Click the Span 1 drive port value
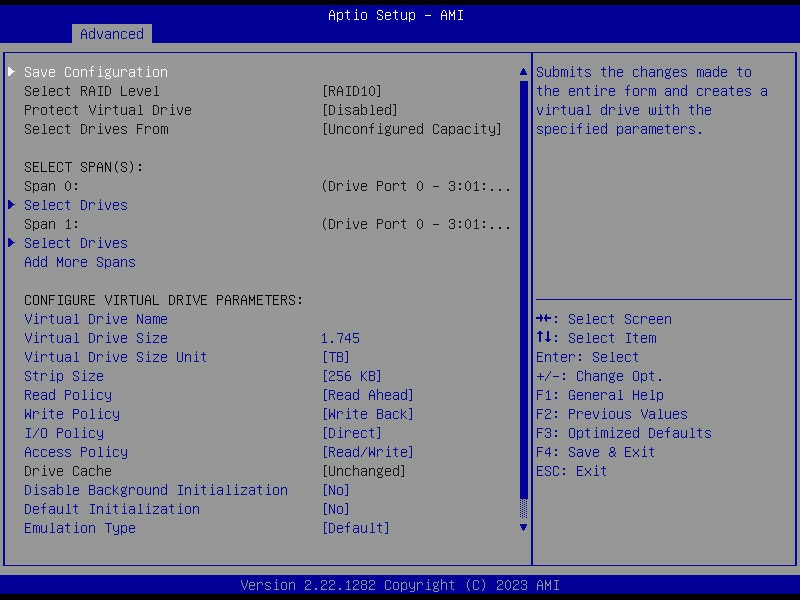800x600 pixels. coord(416,224)
